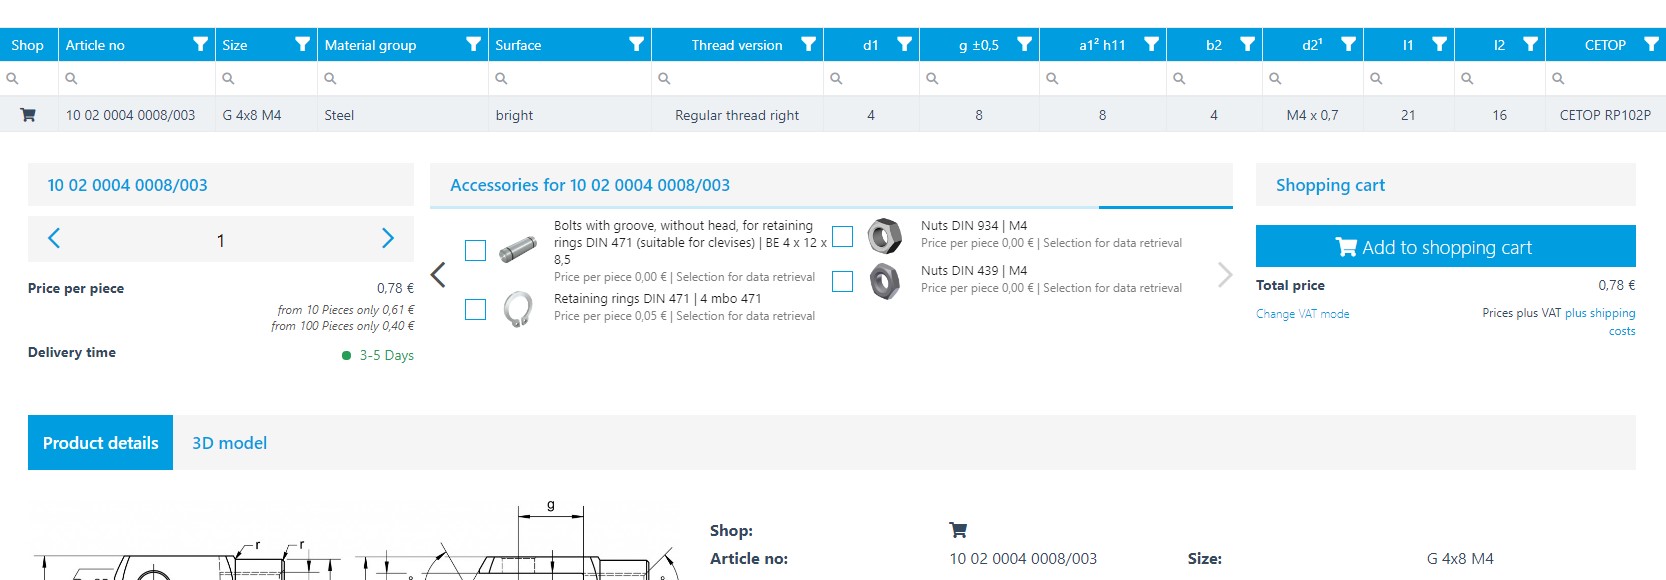1666x580 pixels.
Task: Click the shopping cart icon in product row
Action: point(28,115)
